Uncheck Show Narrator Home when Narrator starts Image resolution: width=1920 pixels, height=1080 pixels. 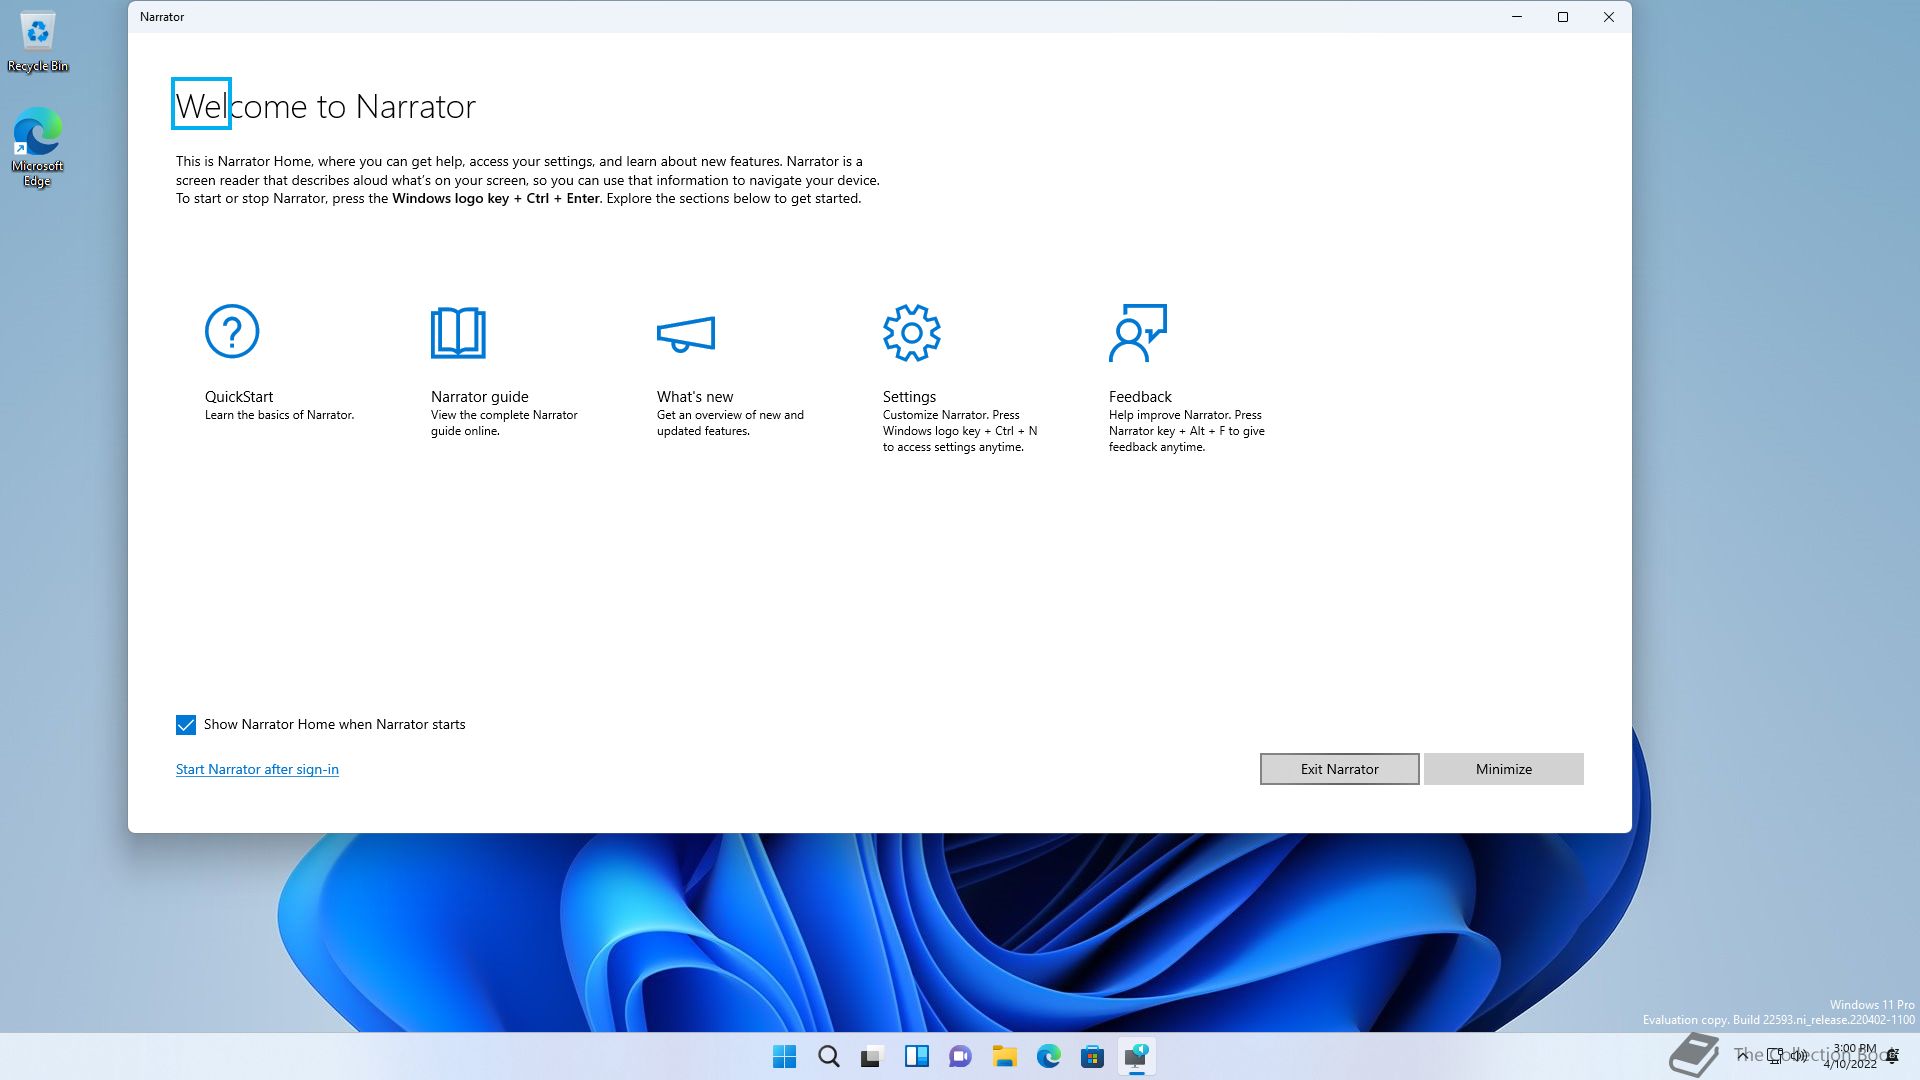tap(186, 725)
